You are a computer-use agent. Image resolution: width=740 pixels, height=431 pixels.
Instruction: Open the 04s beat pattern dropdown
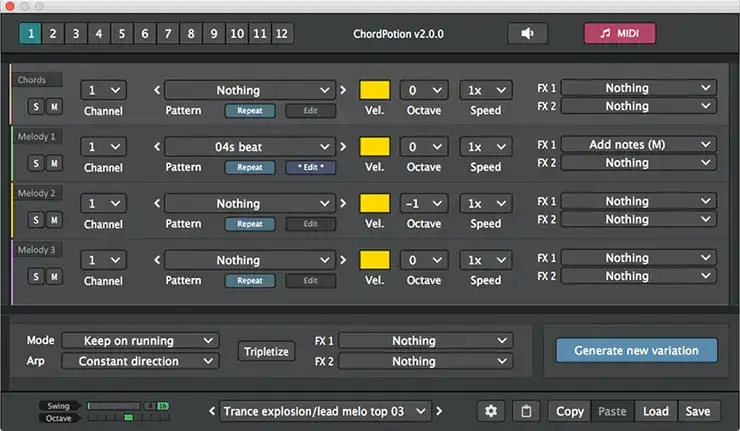pos(250,147)
